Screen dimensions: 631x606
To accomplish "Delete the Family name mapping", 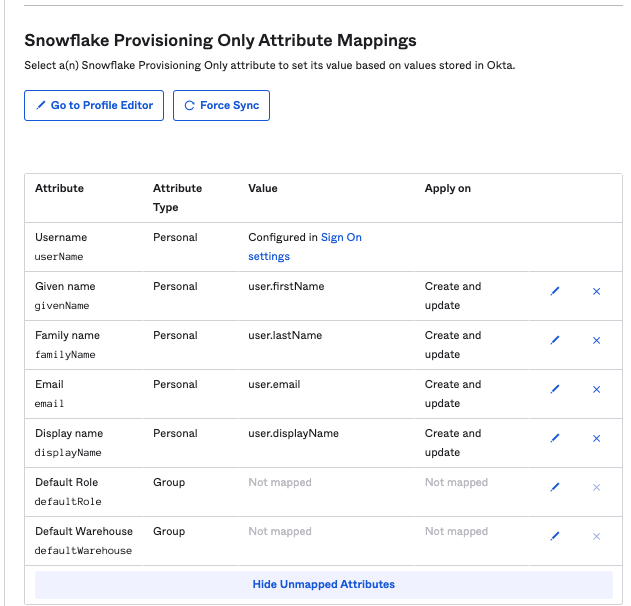I will 597,340.
